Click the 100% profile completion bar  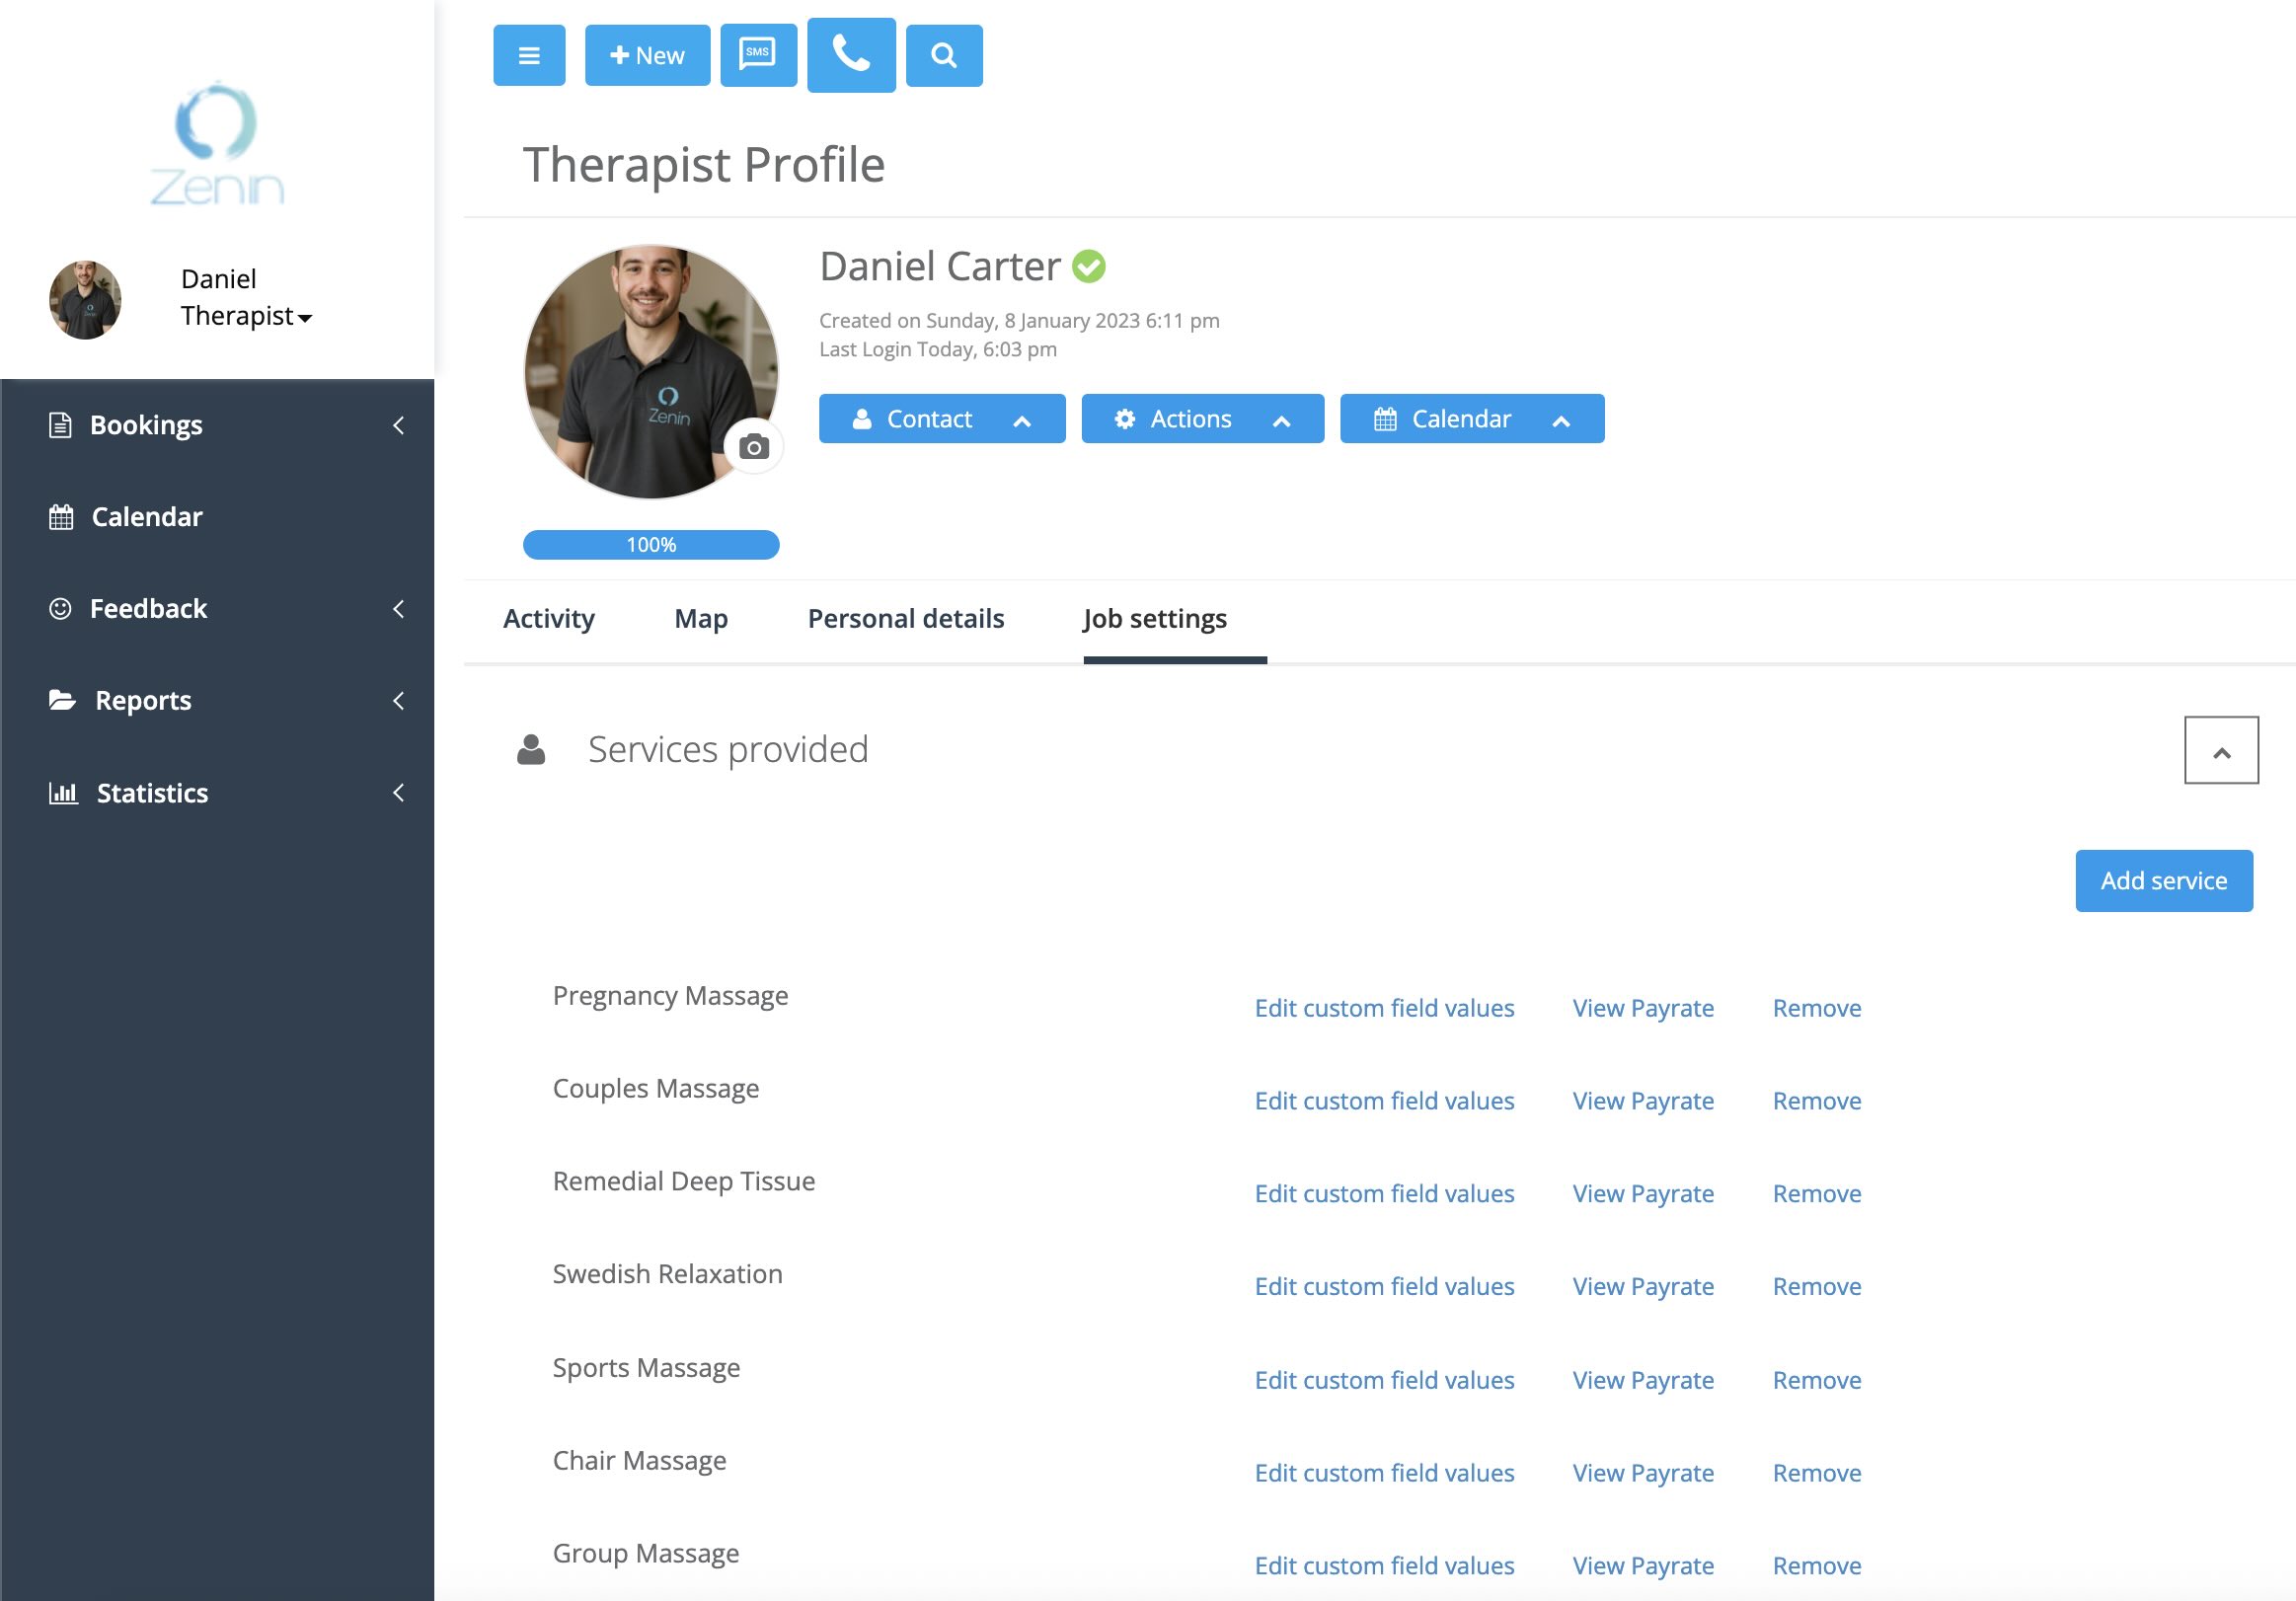[x=650, y=544]
